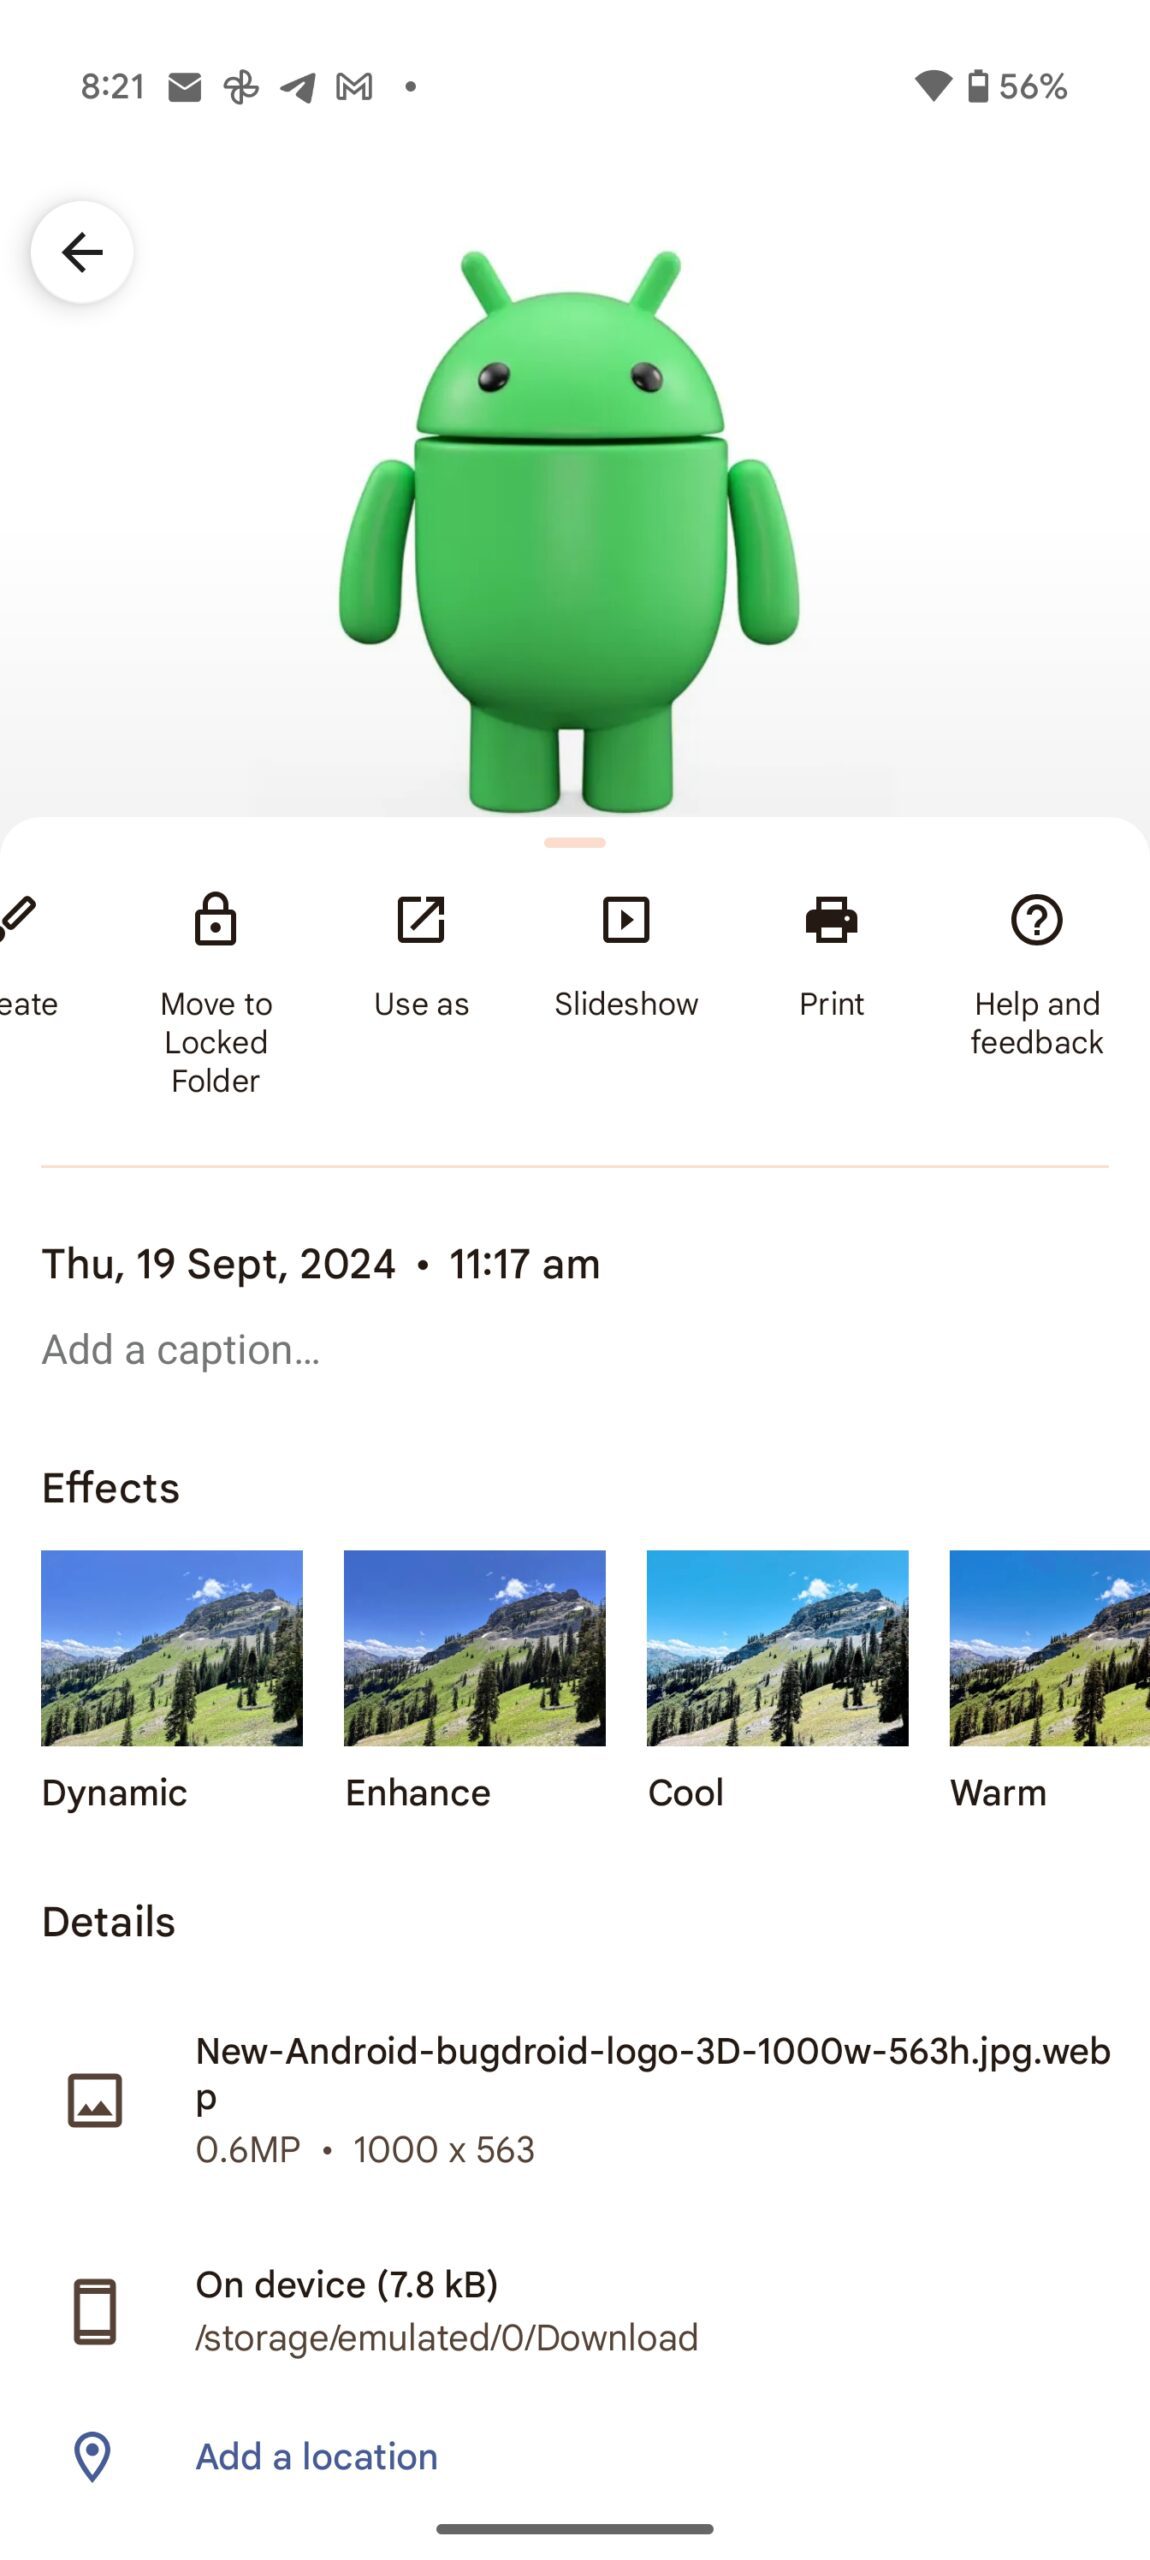Tap the bottom sheet drag handle

575,843
